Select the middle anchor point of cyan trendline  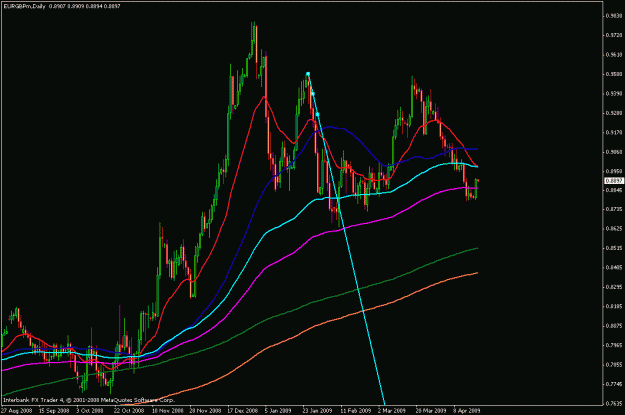coord(313,94)
